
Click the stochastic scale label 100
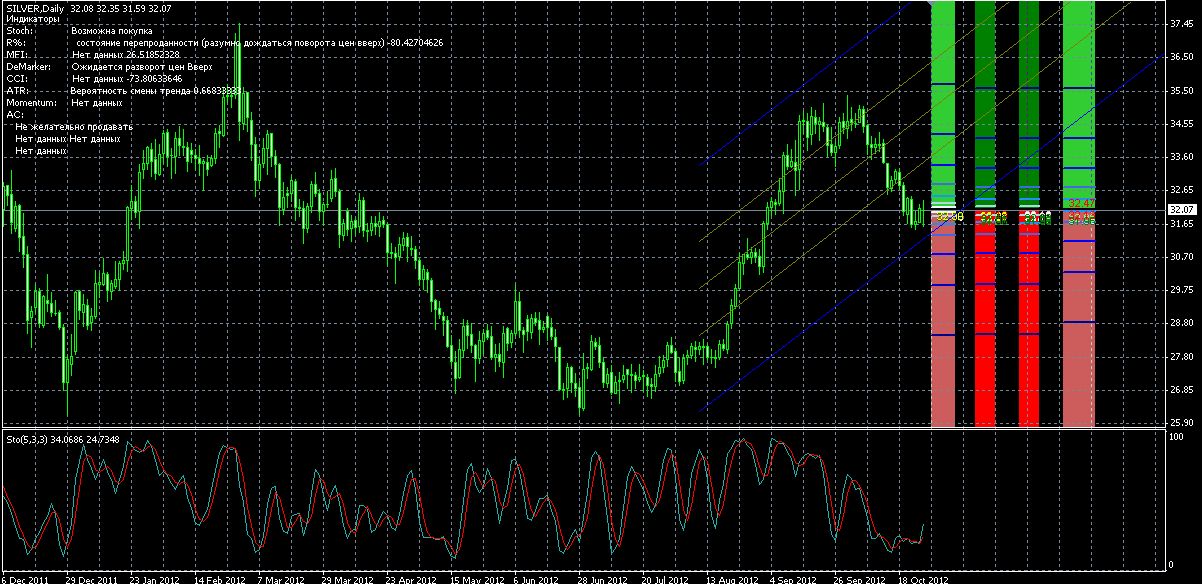click(x=1176, y=438)
